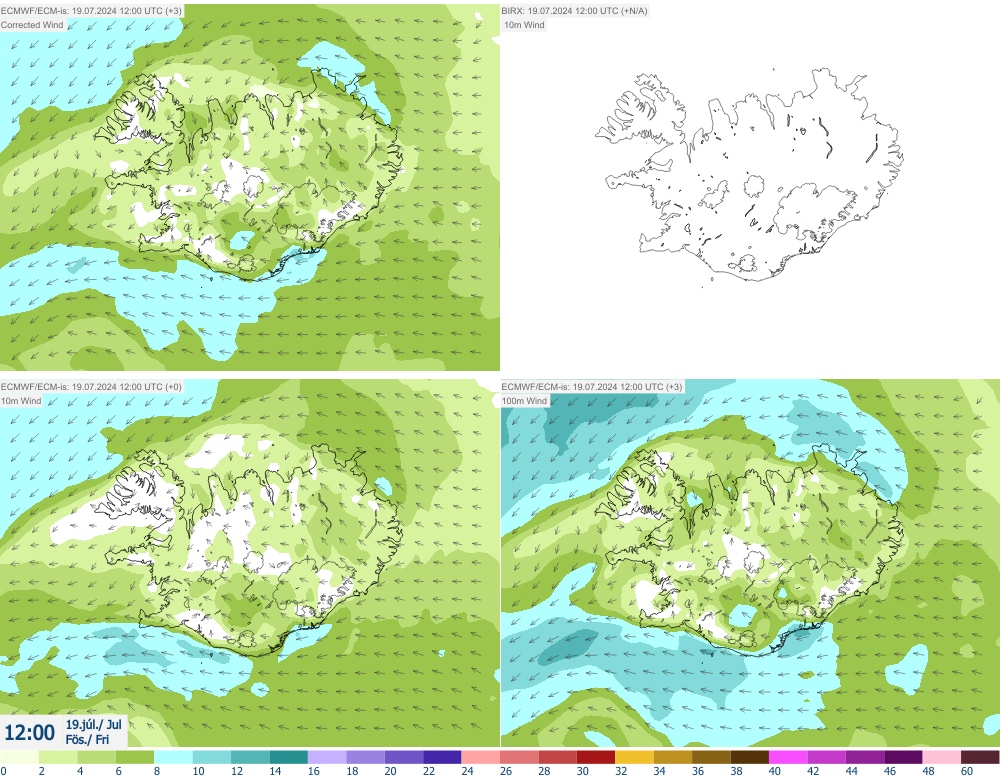Select the Corrected Wind map panel
Image resolution: width=1000 pixels, height=778 pixels.
pyautogui.click(x=249, y=187)
